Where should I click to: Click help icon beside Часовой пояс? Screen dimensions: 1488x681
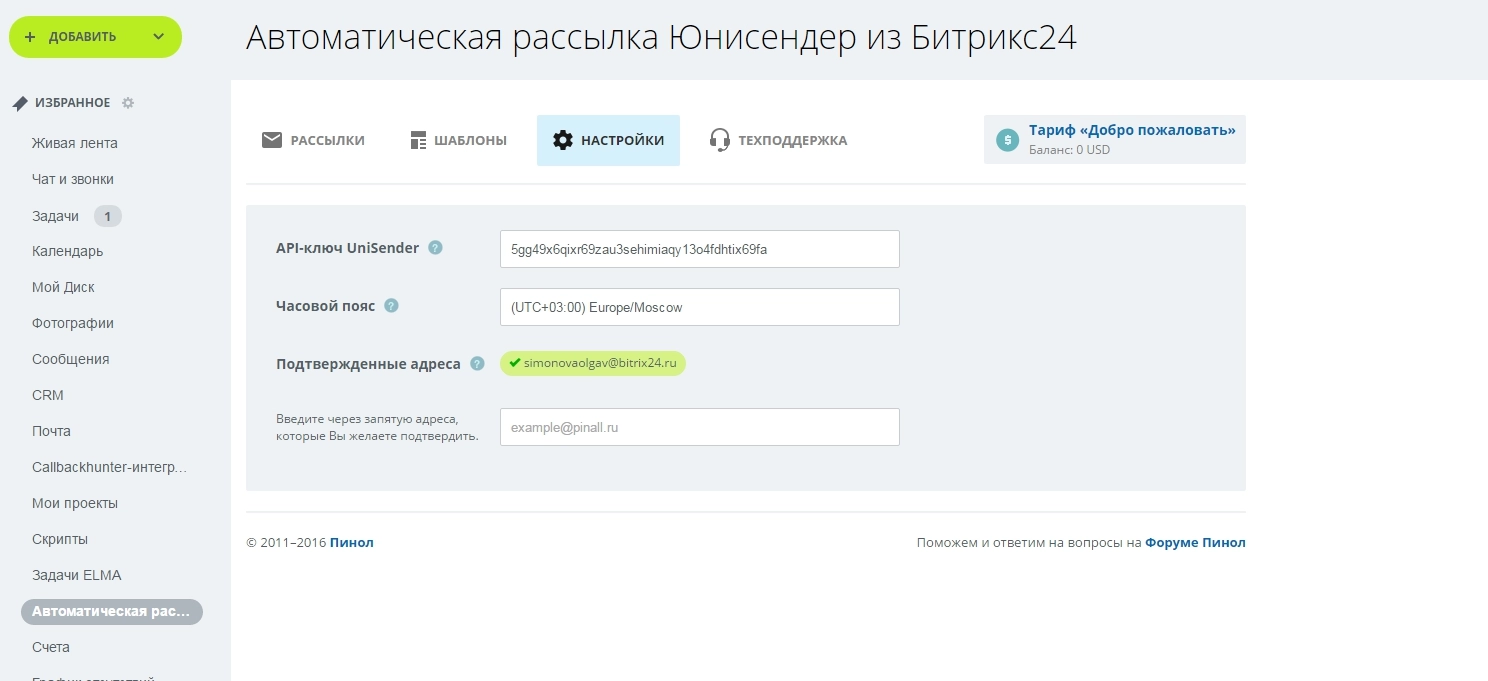coord(391,306)
